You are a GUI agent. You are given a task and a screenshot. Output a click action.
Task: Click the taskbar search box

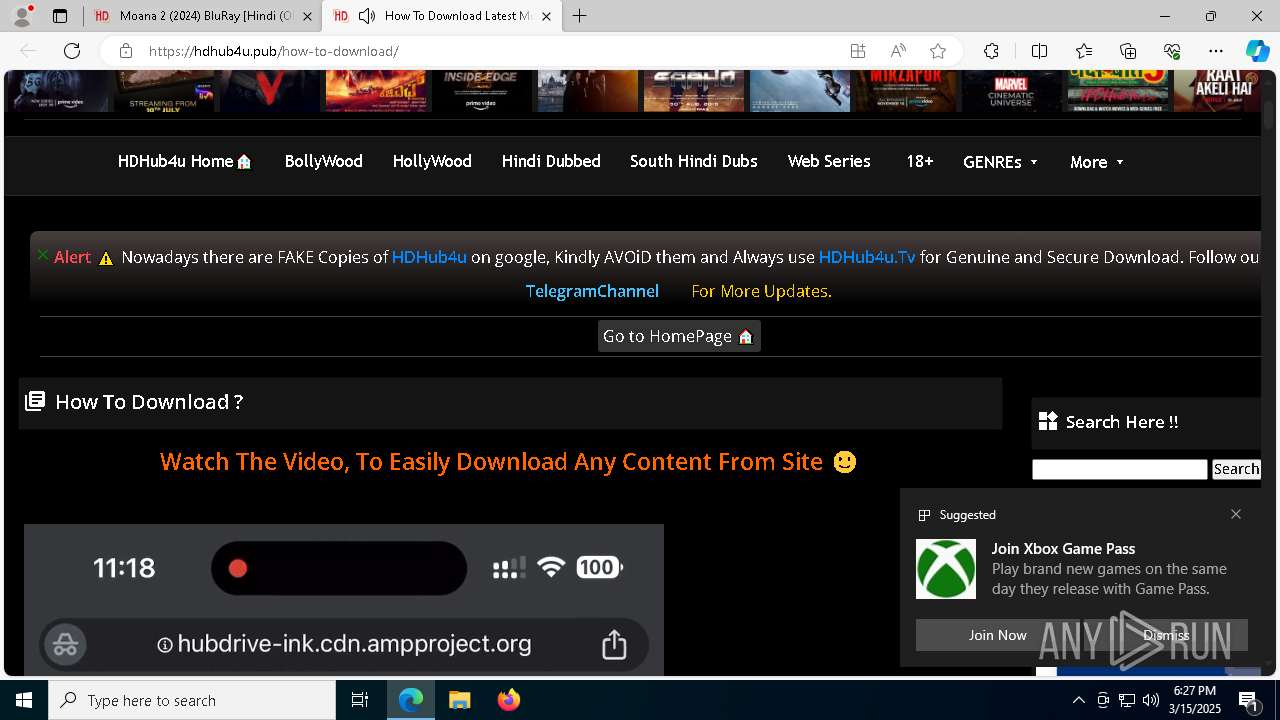[x=192, y=700]
